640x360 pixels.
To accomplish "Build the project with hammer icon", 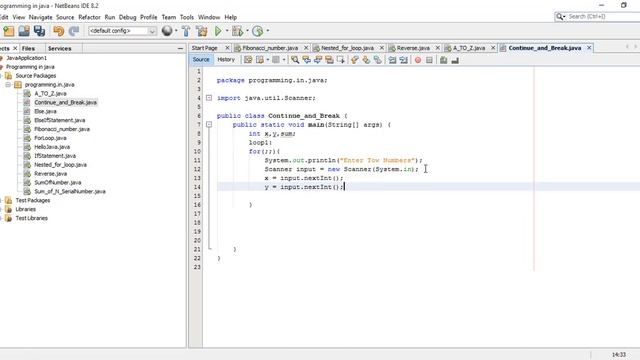I will 186,31.
